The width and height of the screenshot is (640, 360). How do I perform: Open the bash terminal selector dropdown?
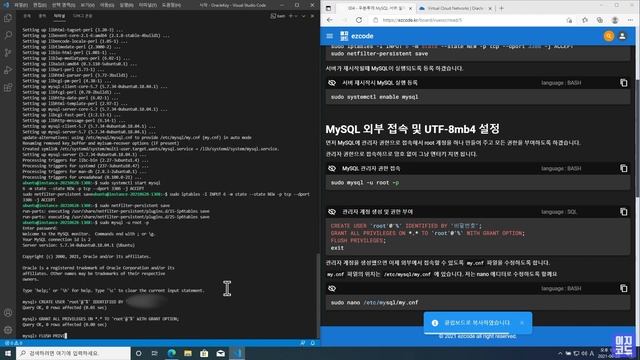tap(278, 16)
